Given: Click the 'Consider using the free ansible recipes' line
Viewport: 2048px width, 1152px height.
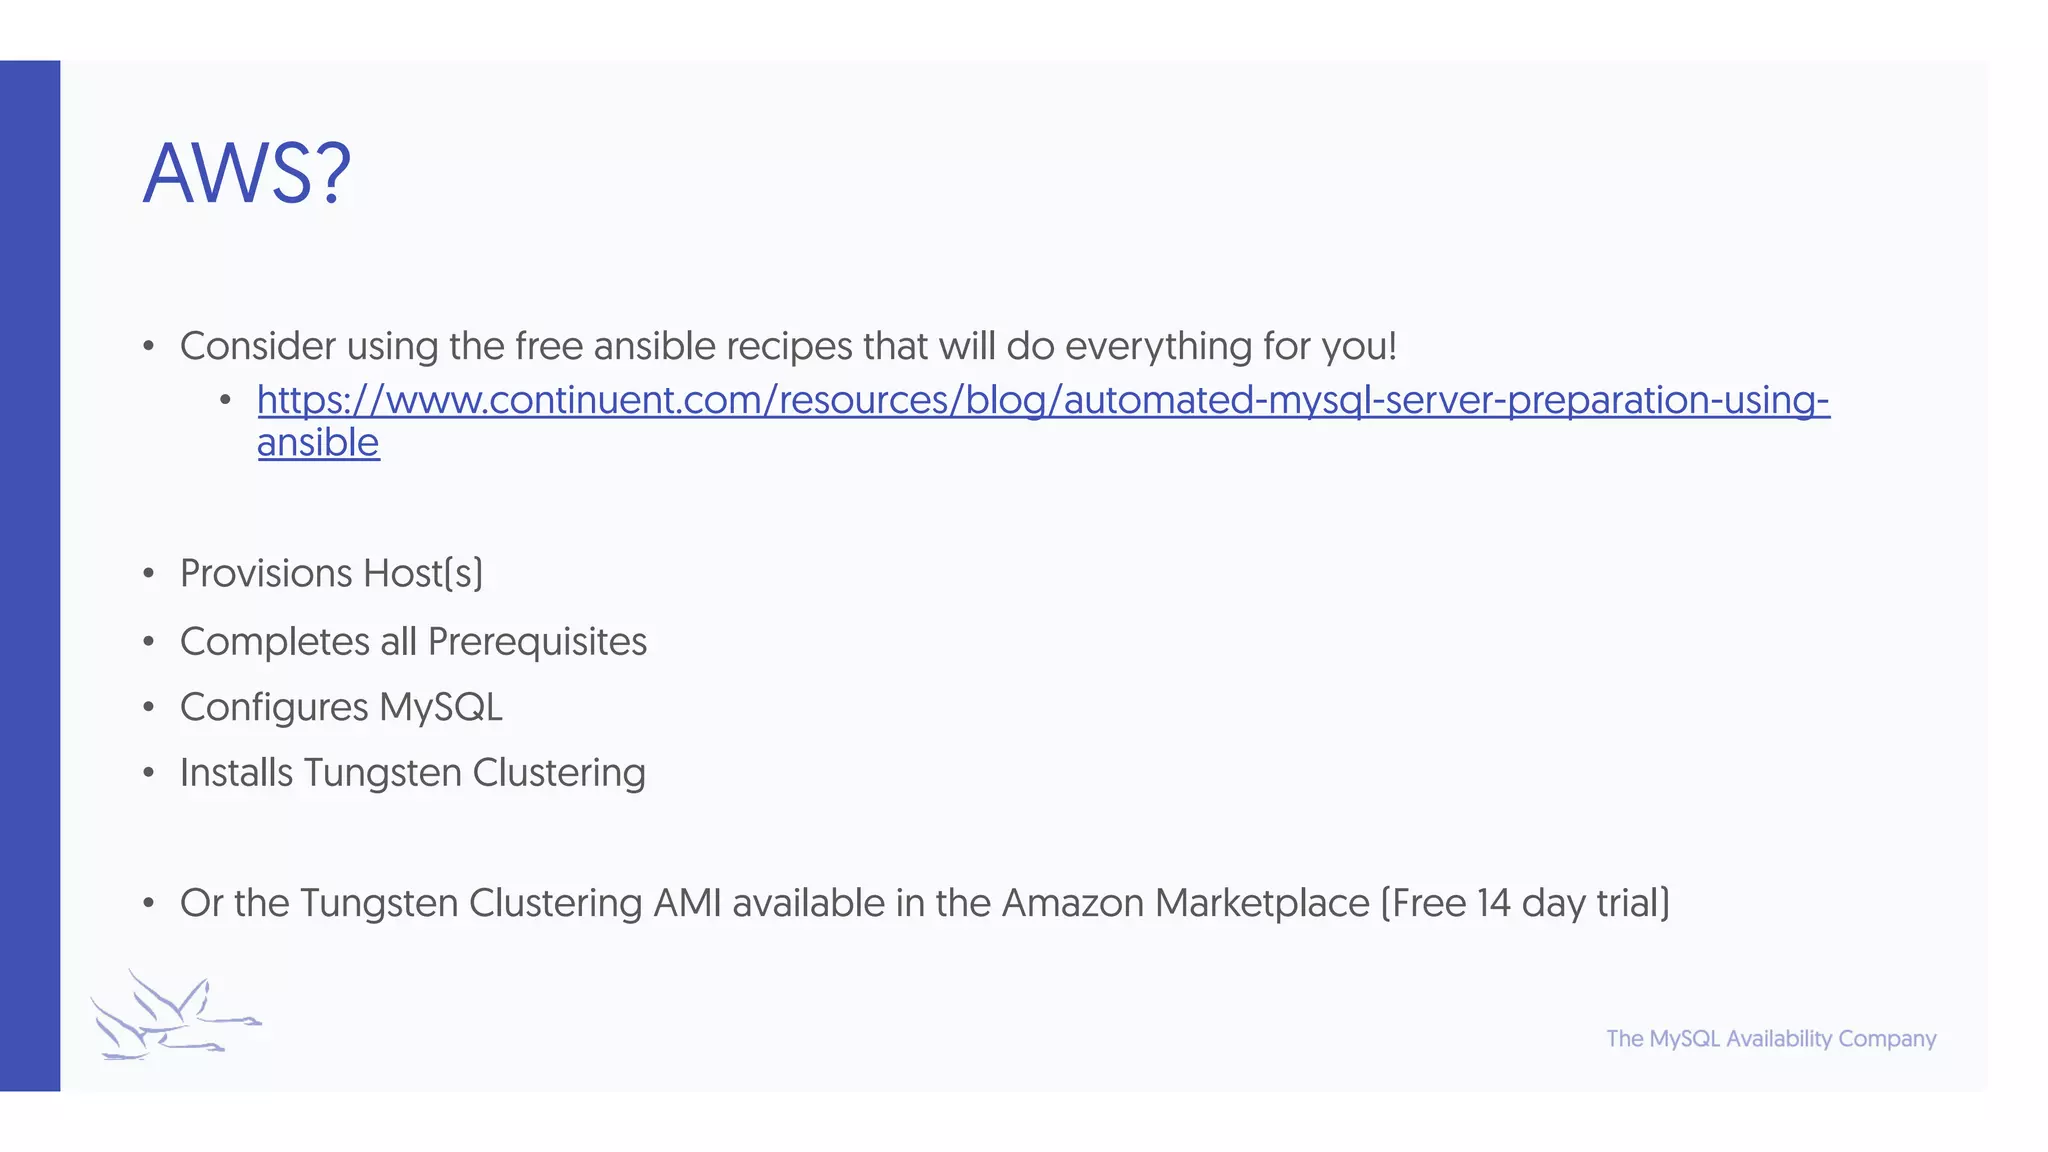Looking at the screenshot, I should coord(788,346).
